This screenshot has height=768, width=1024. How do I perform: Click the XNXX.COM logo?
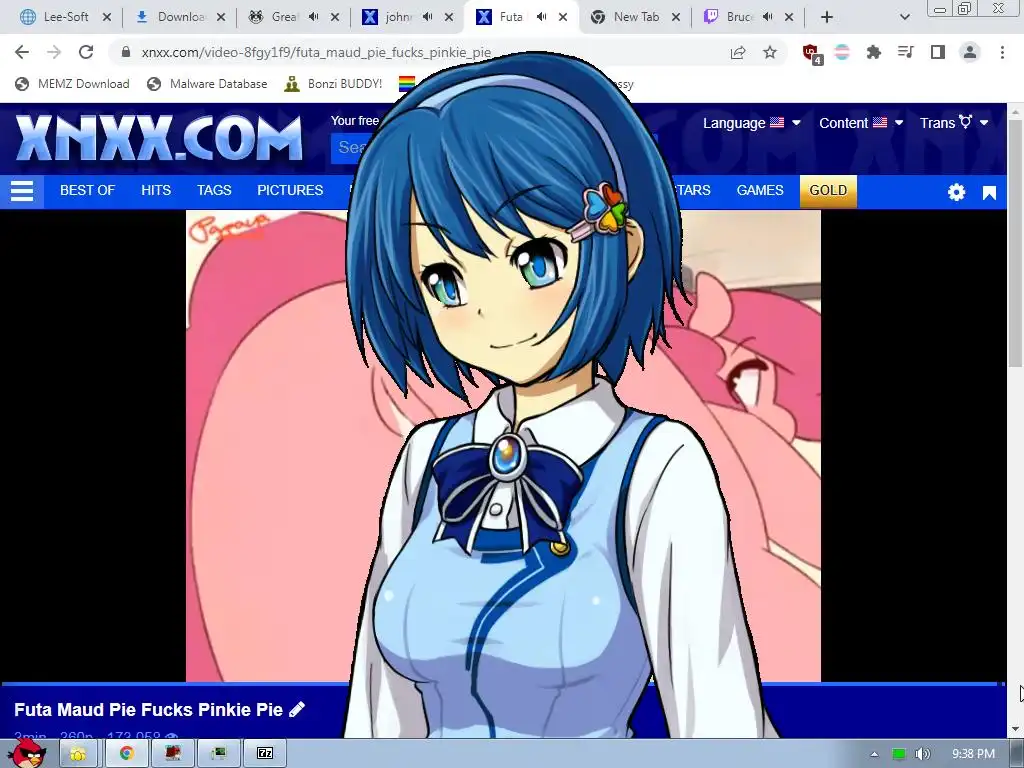pos(159,138)
